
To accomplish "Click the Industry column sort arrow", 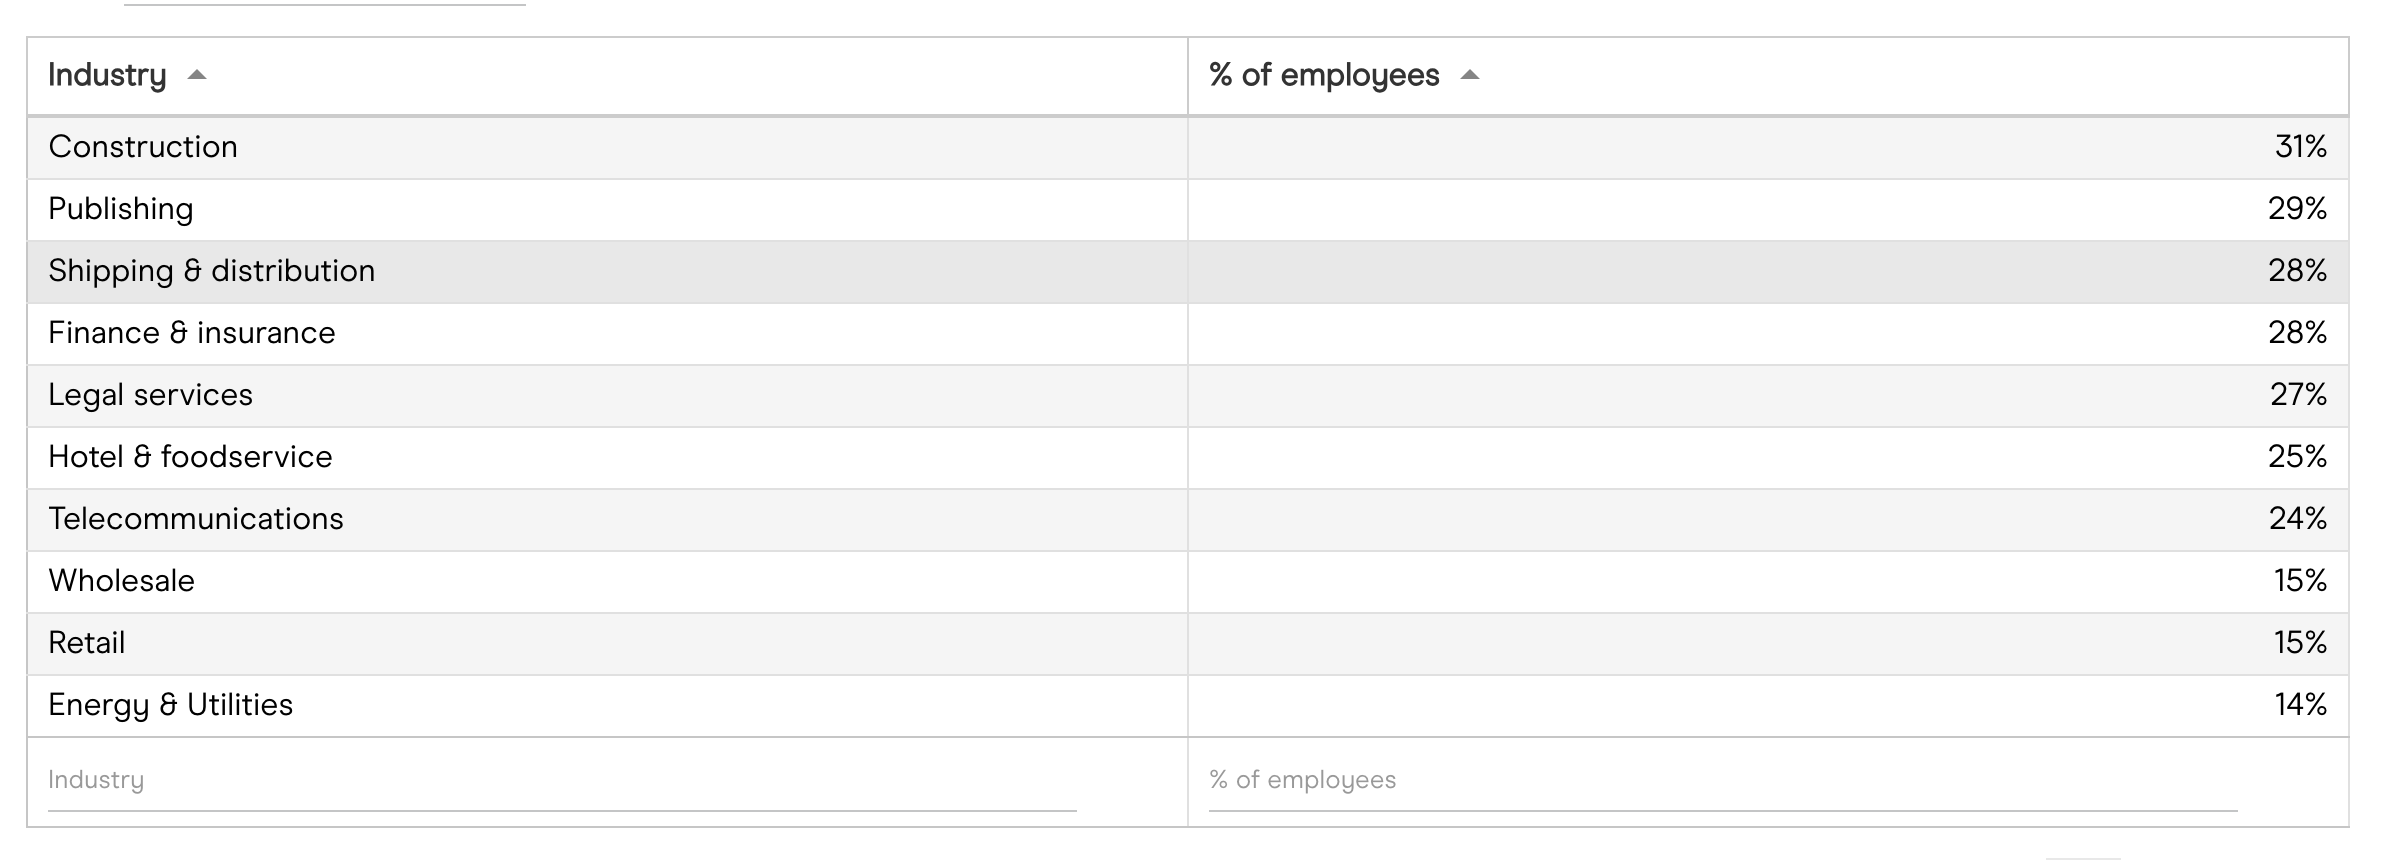I will [197, 75].
